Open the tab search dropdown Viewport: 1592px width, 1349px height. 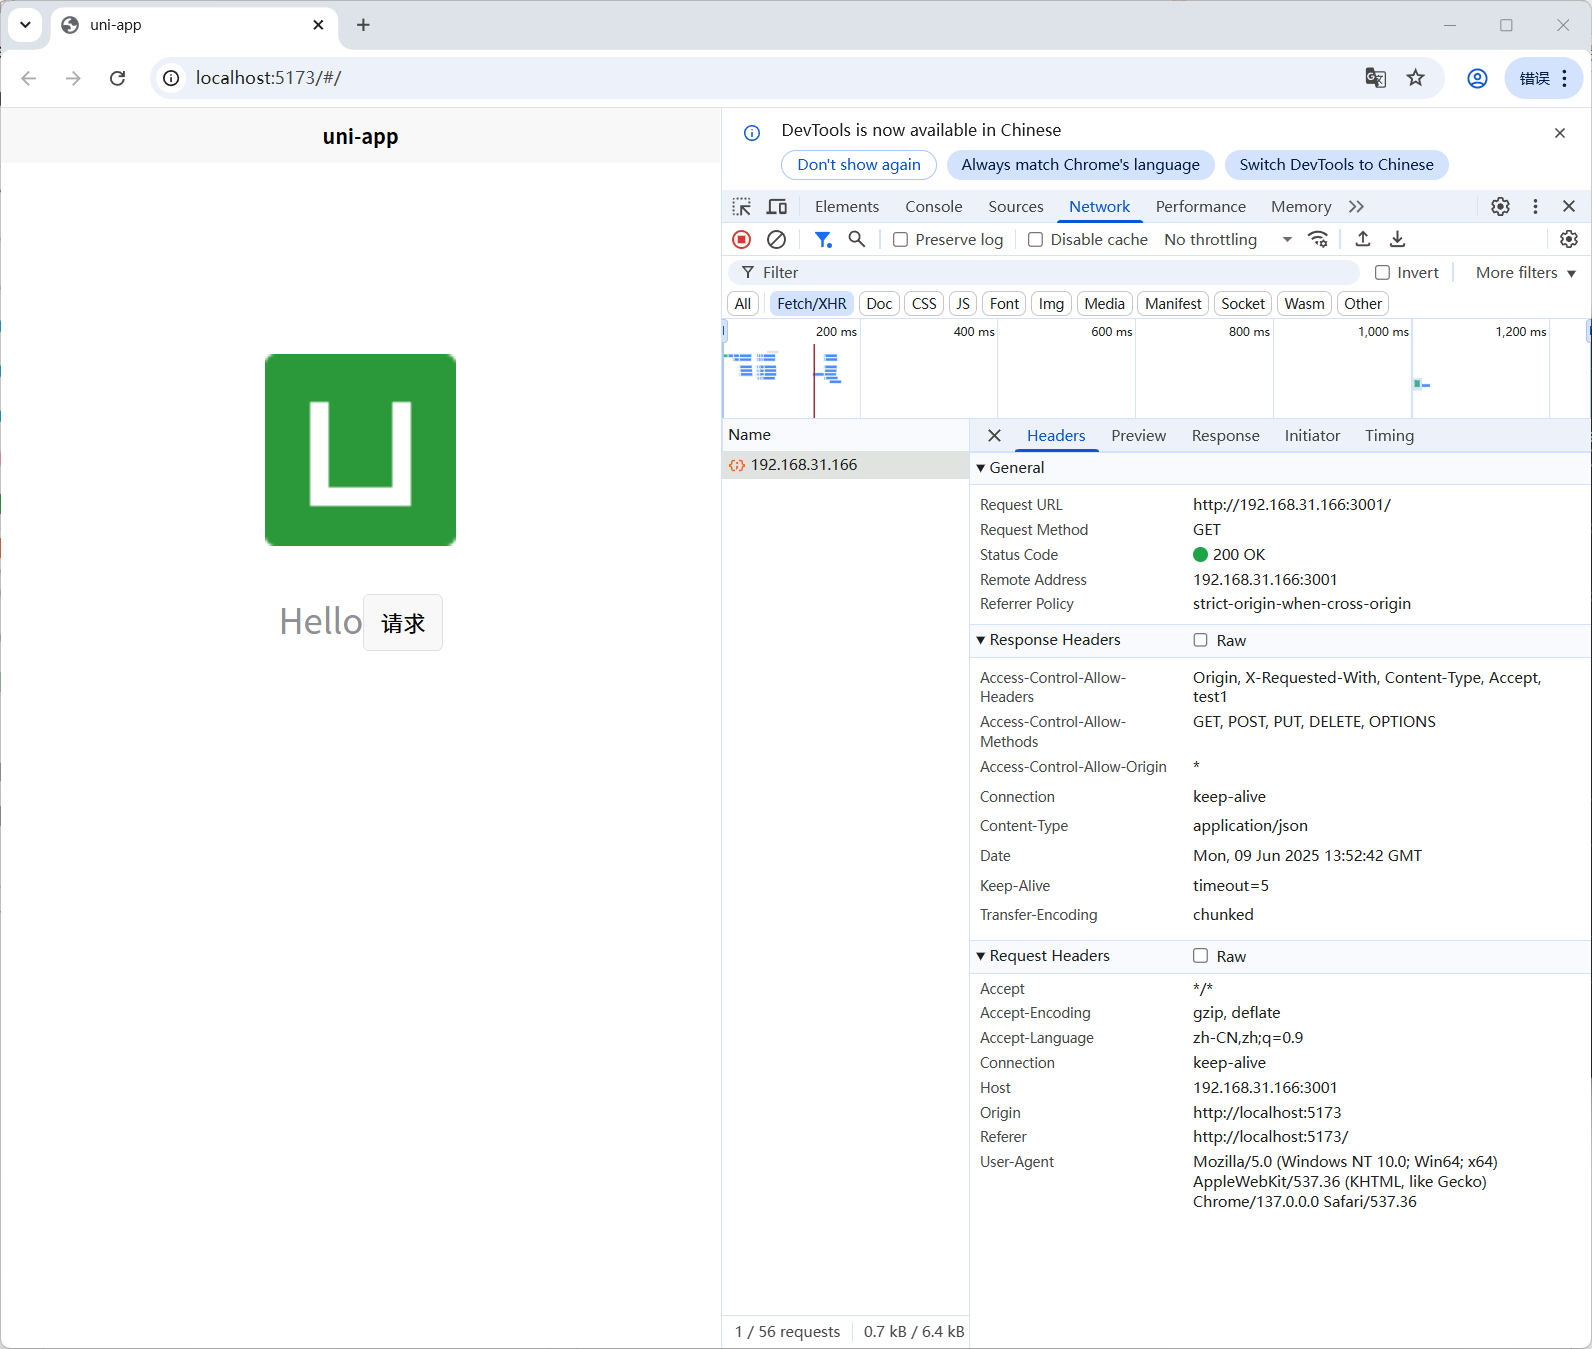pos(25,25)
